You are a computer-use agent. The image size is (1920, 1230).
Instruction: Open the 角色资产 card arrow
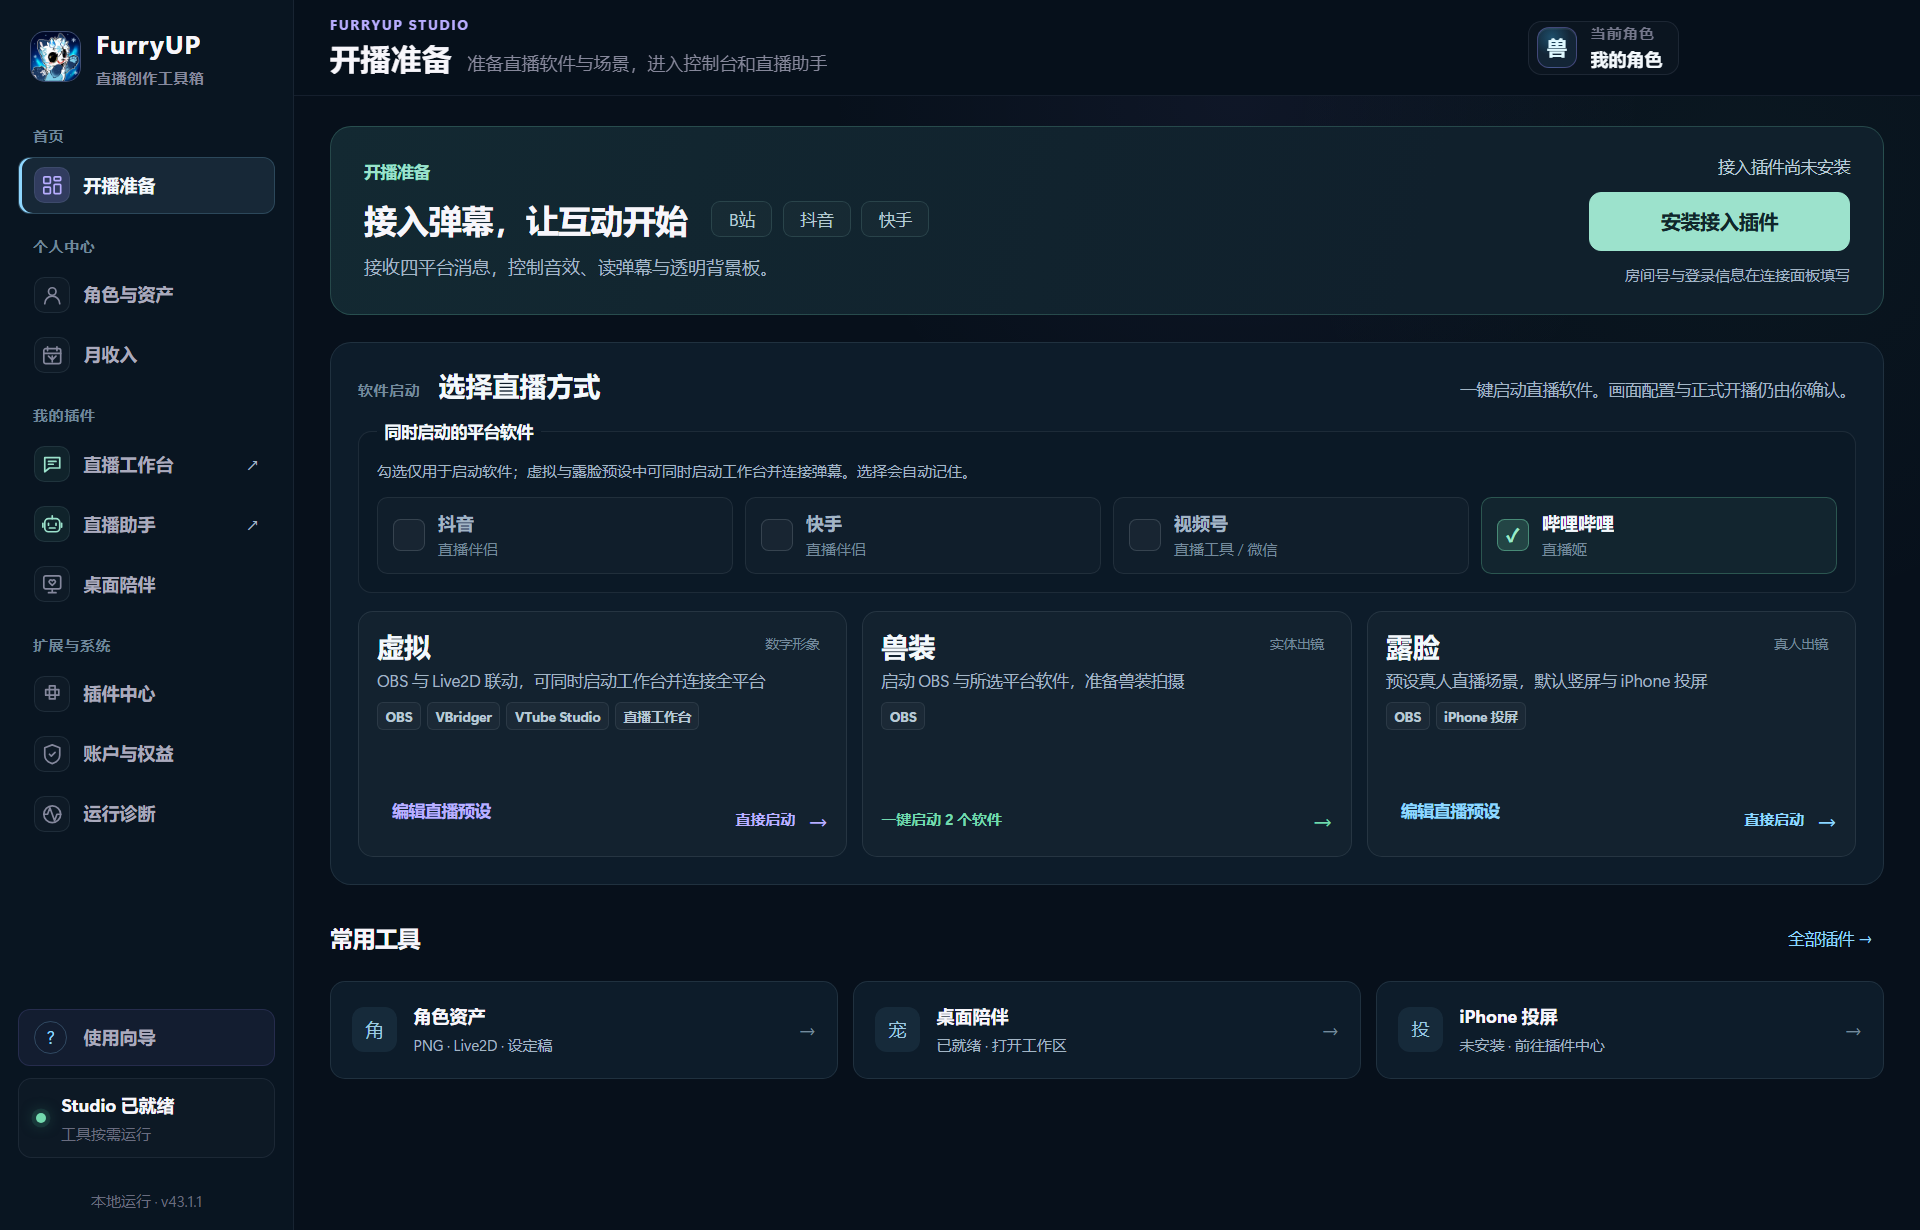click(x=807, y=1031)
